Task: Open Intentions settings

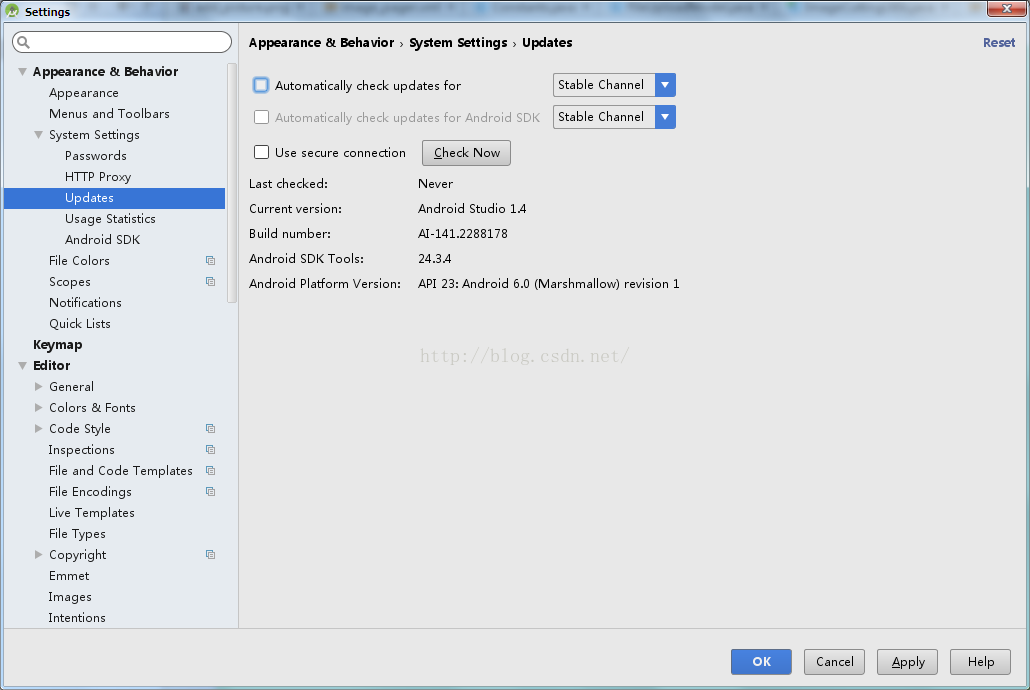Action: point(77,618)
